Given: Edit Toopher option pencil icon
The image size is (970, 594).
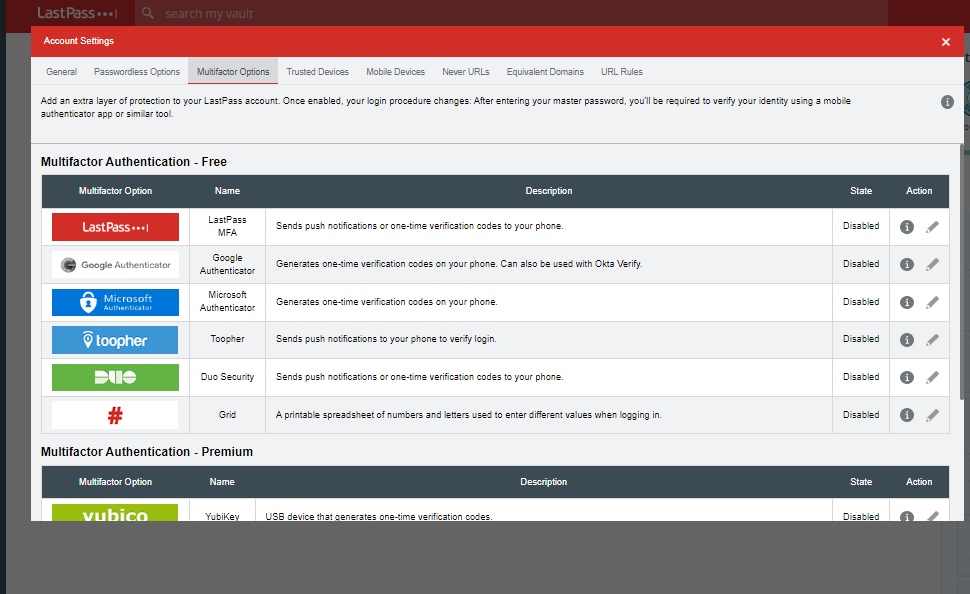Looking at the screenshot, I should pyautogui.click(x=932, y=340).
